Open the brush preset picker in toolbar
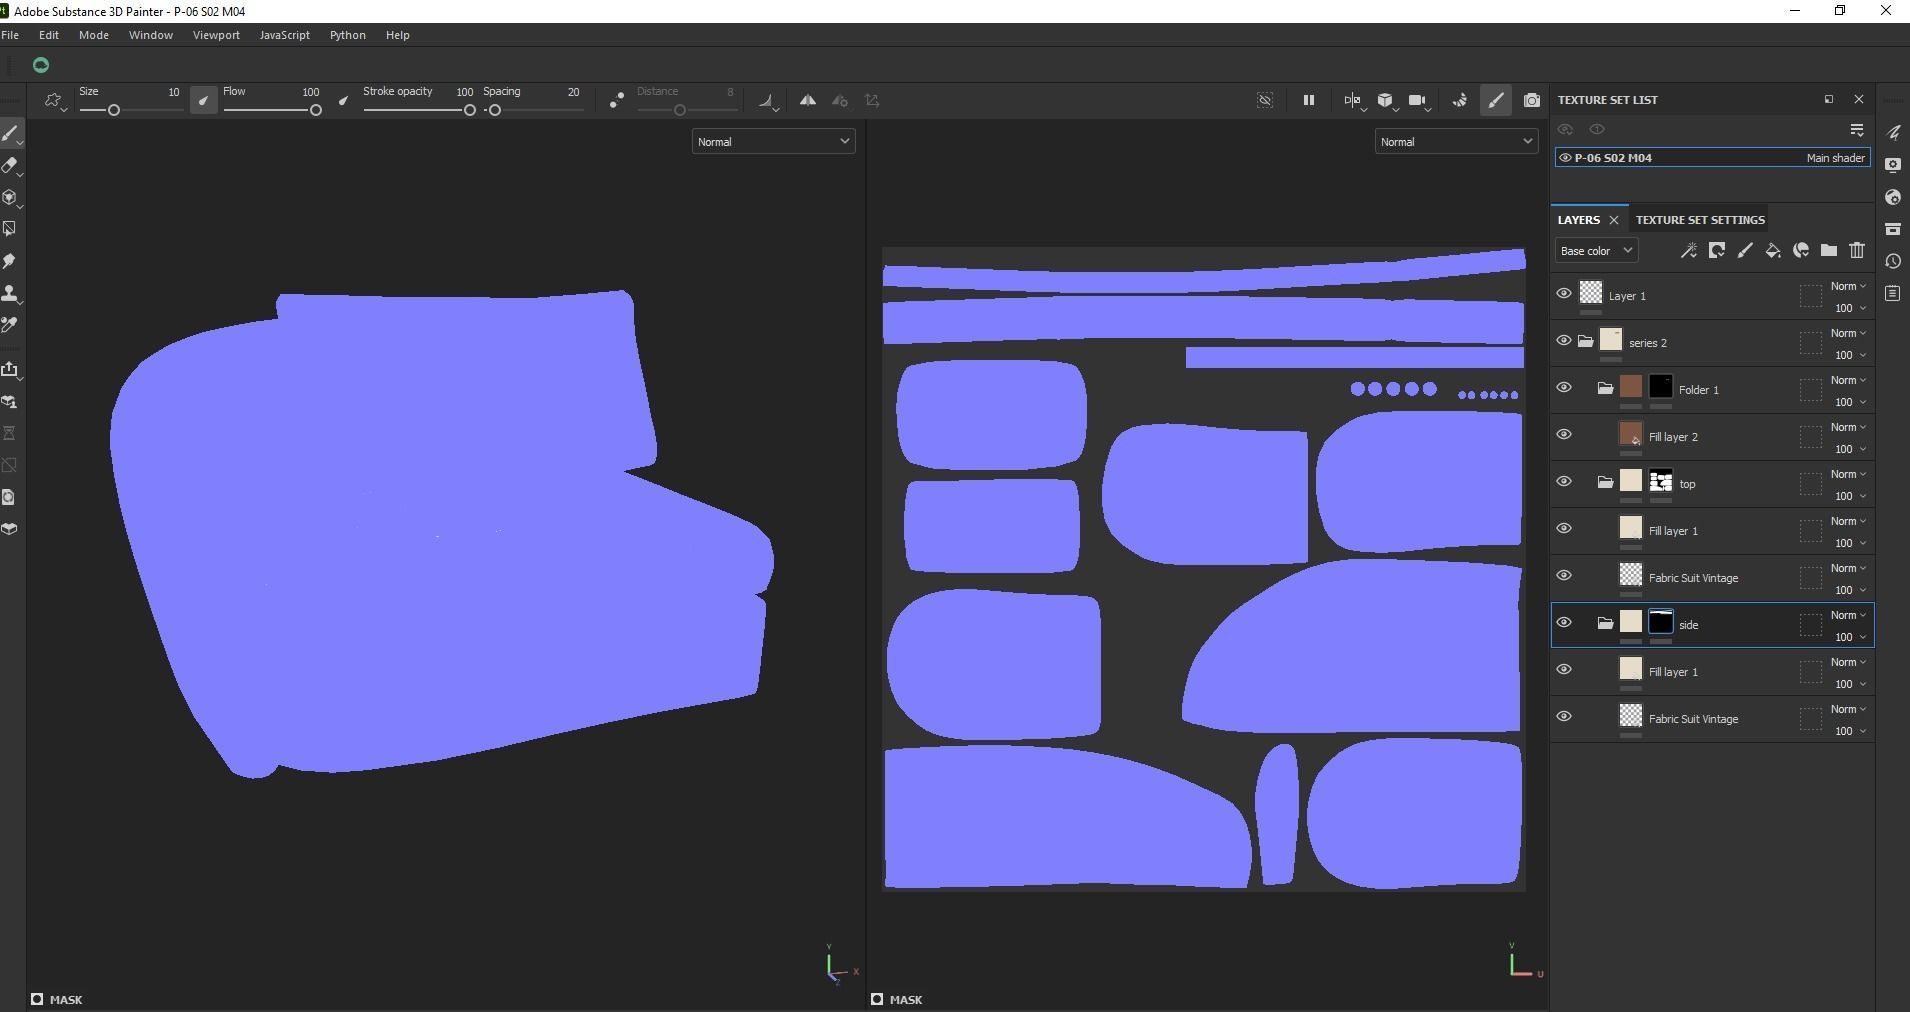 (x=54, y=100)
